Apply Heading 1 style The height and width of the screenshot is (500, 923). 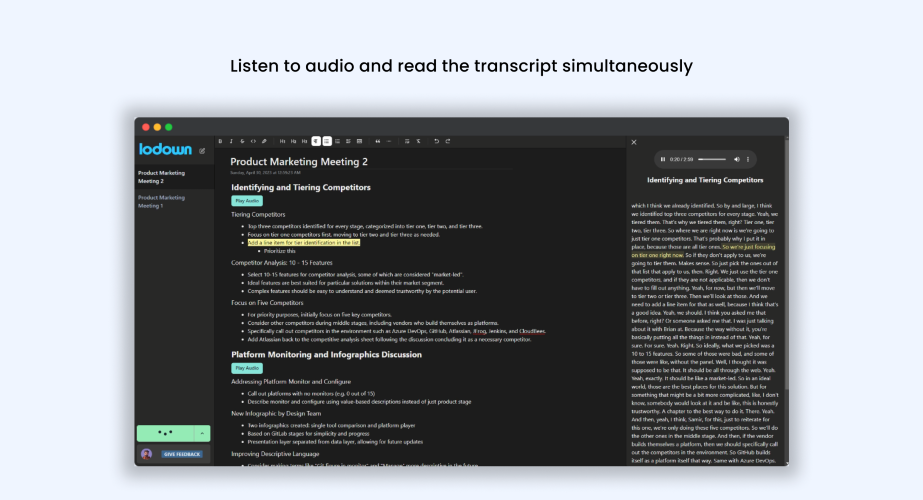click(283, 141)
